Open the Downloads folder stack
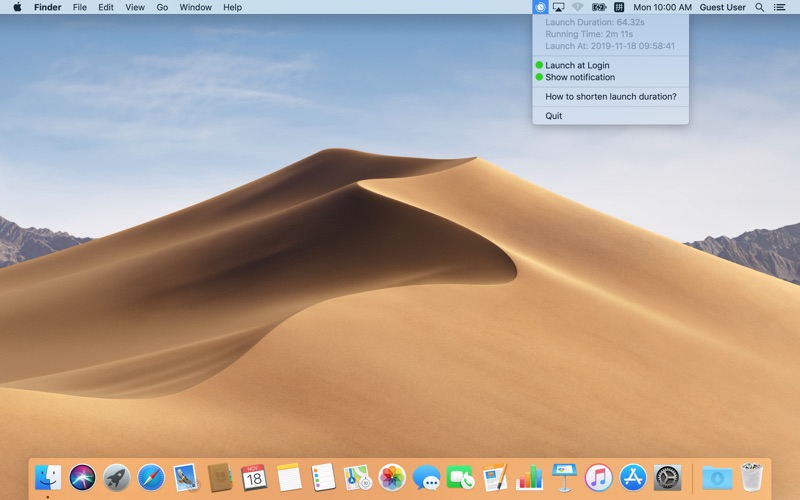 717,478
